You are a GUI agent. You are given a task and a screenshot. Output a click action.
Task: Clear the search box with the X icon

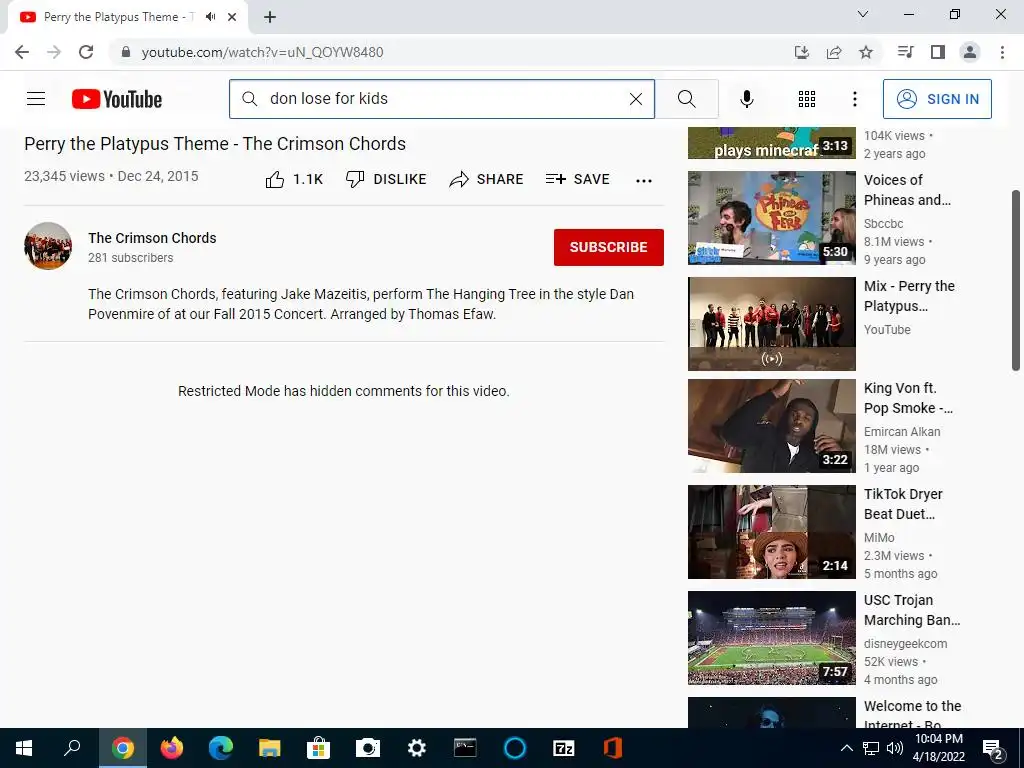click(x=635, y=99)
